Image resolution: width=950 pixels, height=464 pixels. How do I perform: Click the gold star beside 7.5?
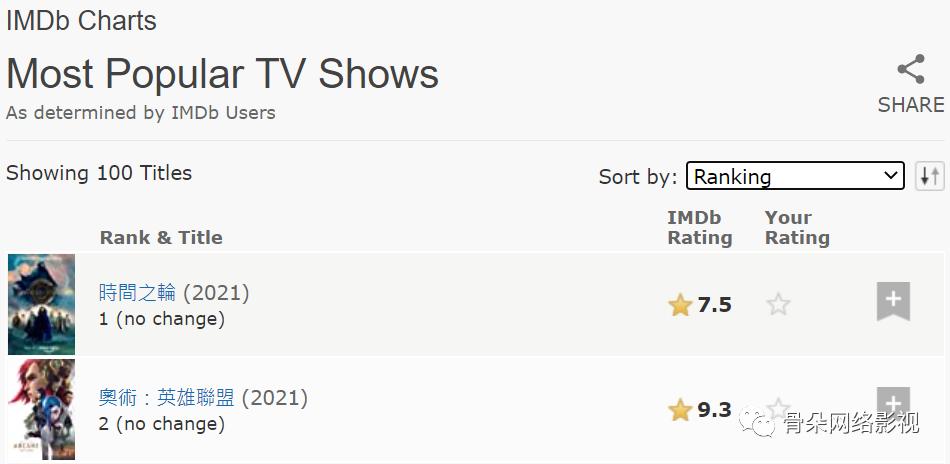(680, 305)
